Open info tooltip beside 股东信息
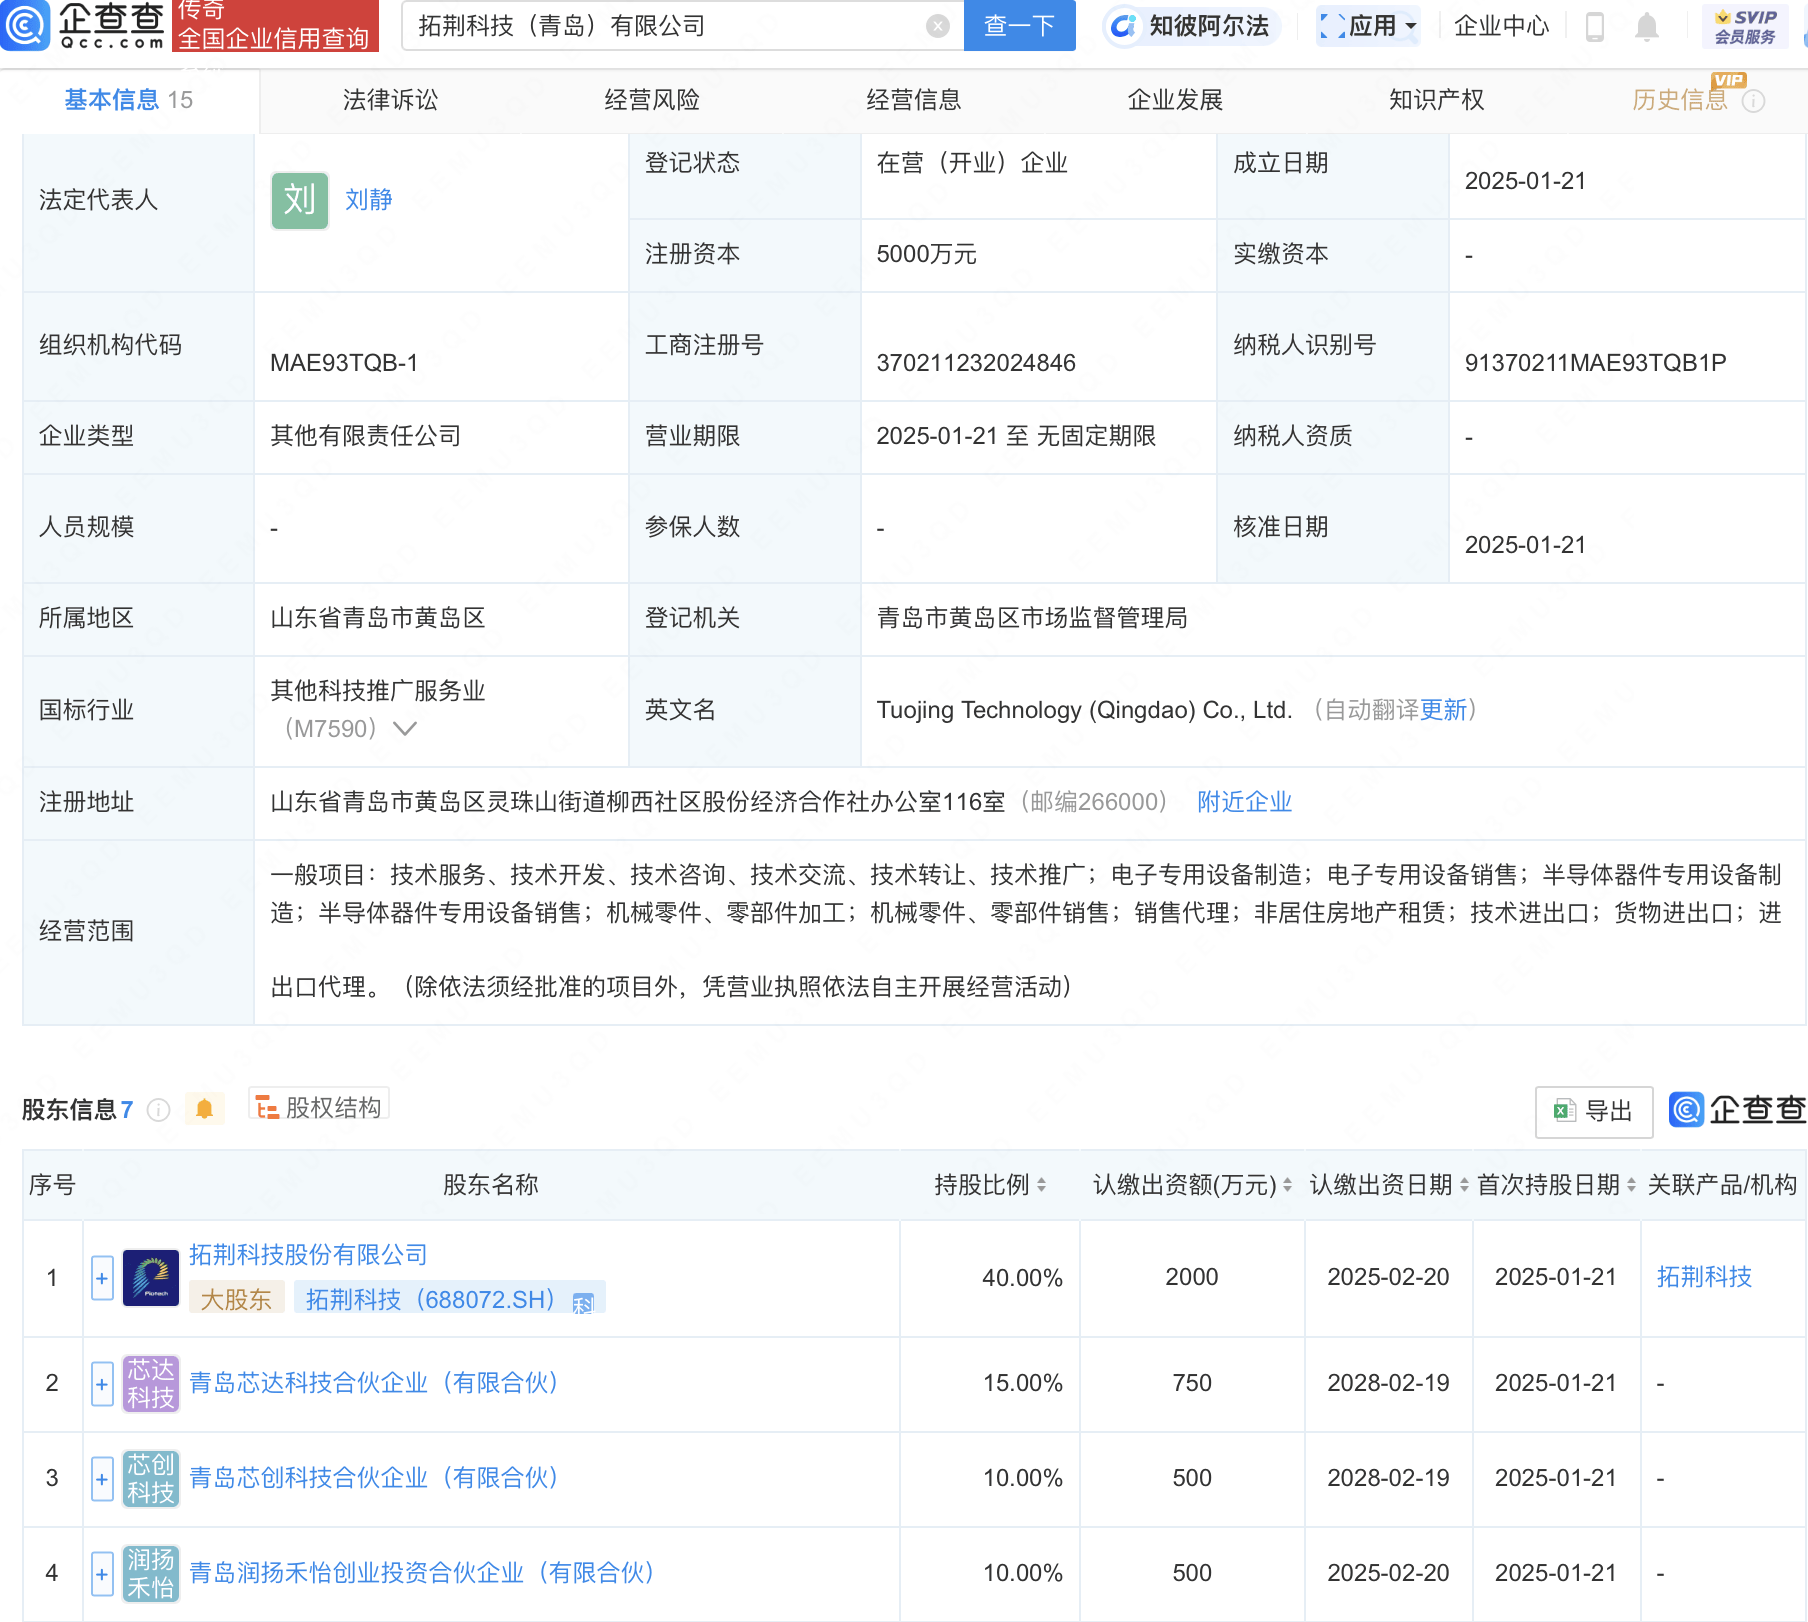The height and width of the screenshot is (1622, 1808). coord(158,1110)
